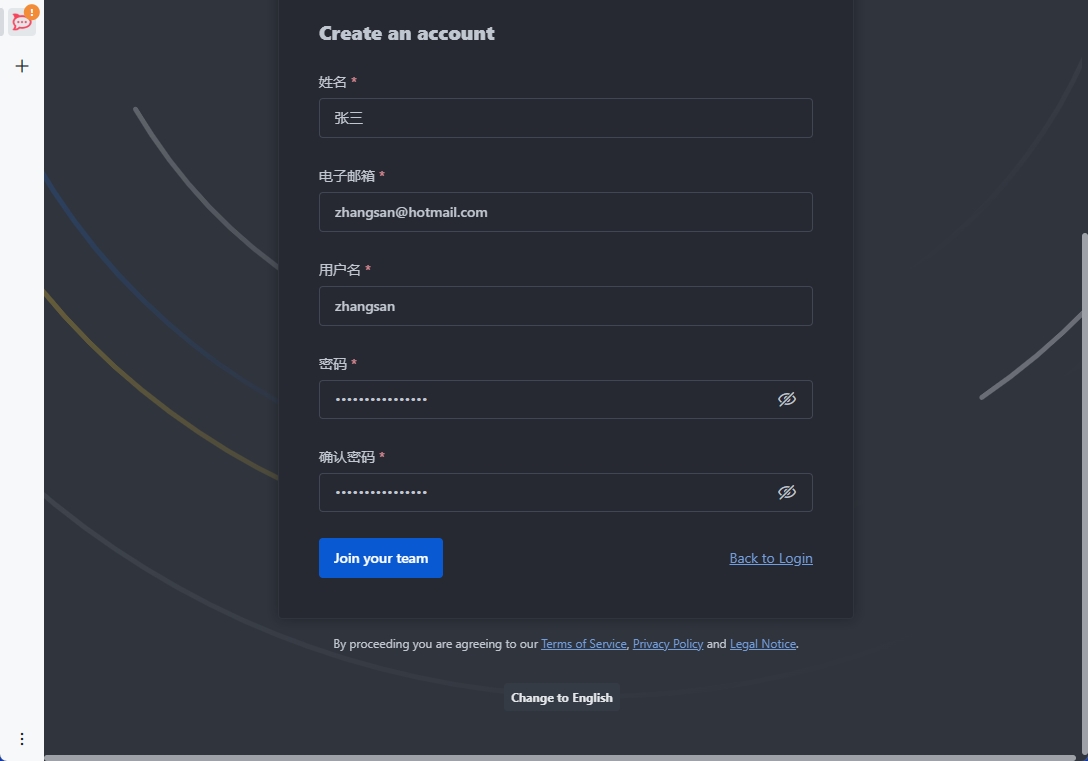Show the password in the 密码 field
This screenshot has width=1088, height=761.
click(787, 399)
